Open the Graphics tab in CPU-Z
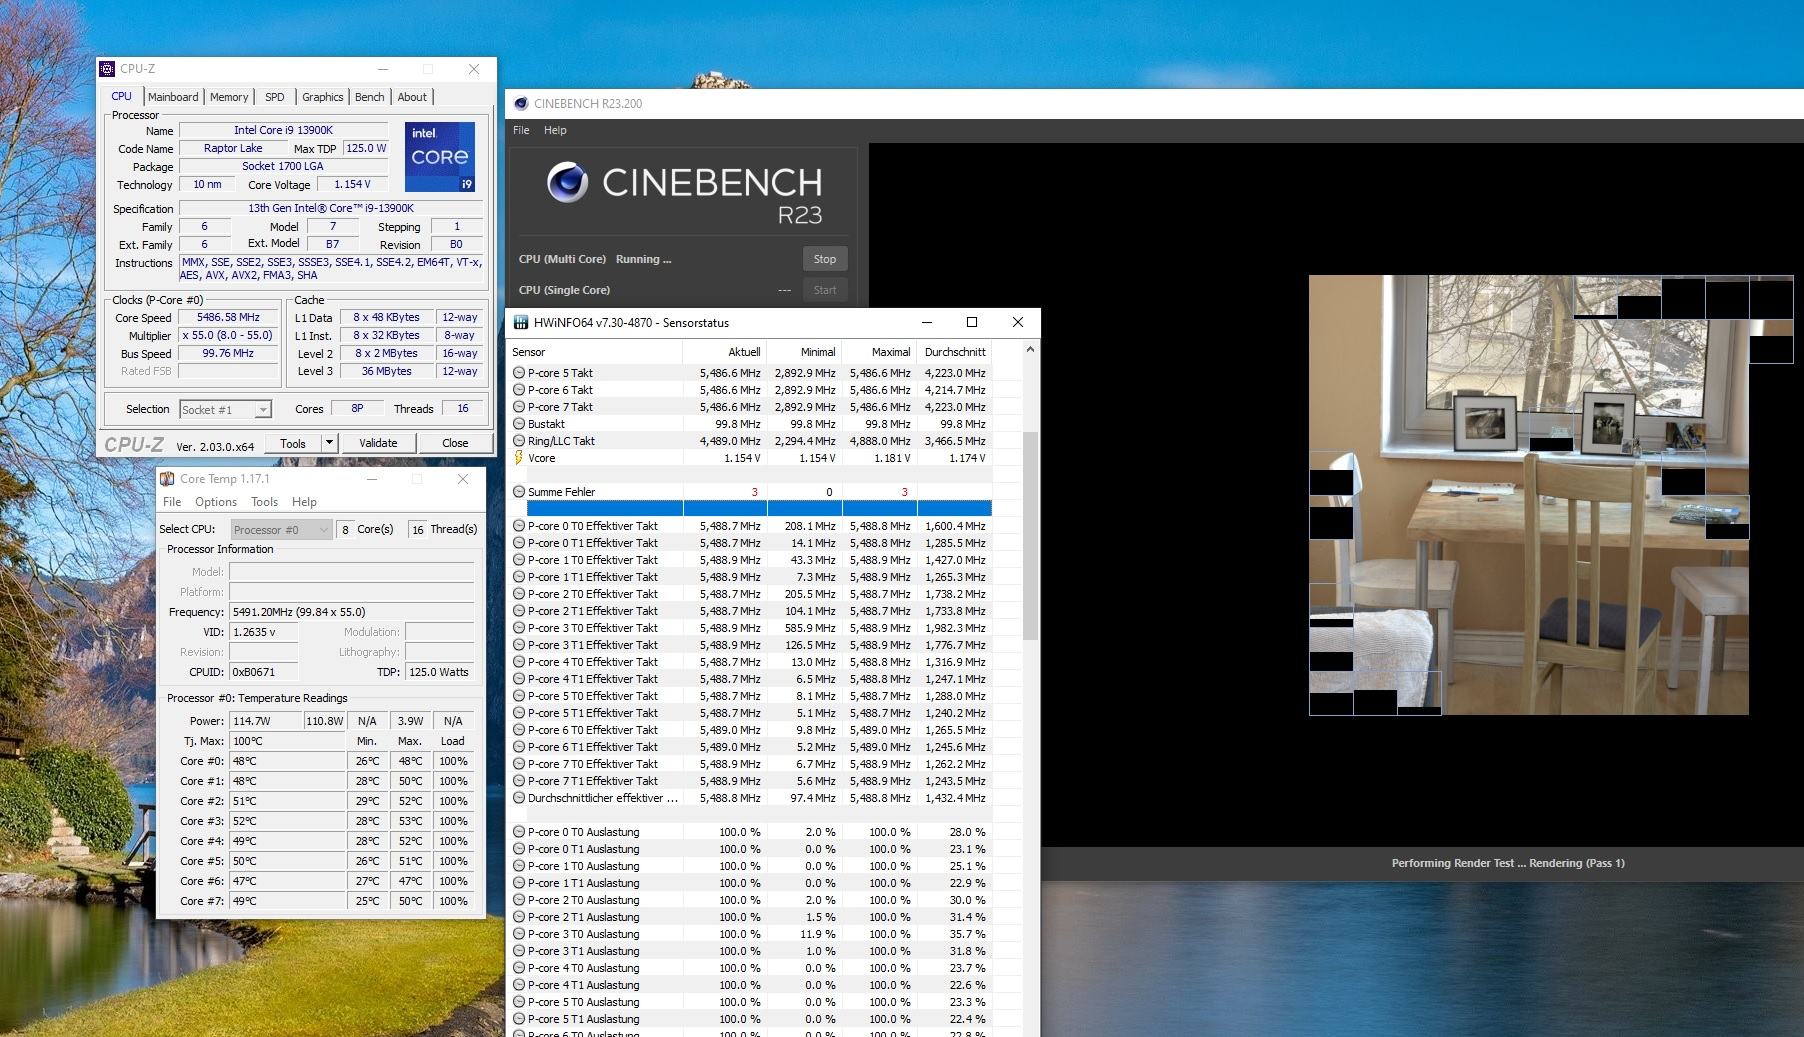The height and width of the screenshot is (1037, 1804). tap(323, 97)
